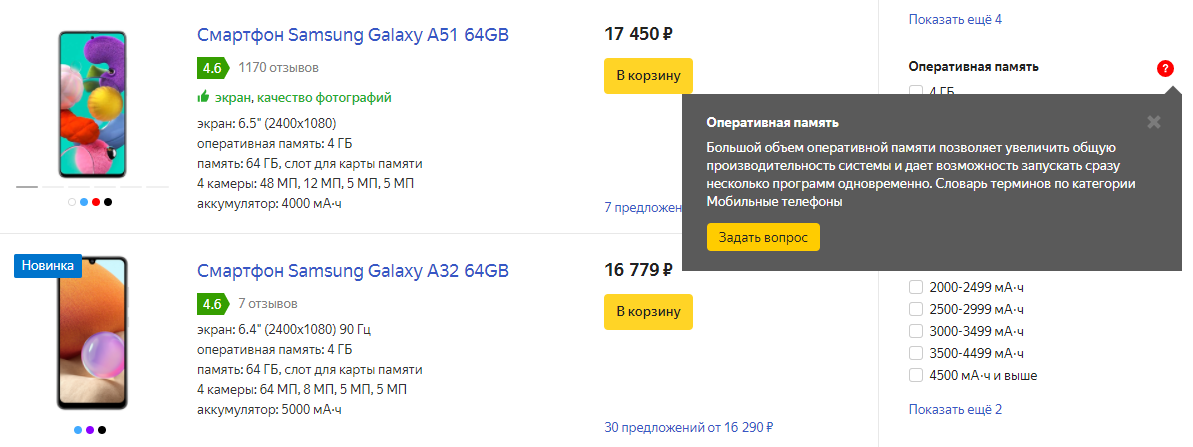Screen dimensions: 1193x447
Task: Check the 2000-2499 мА·ч battery filter
Action: 915,287
